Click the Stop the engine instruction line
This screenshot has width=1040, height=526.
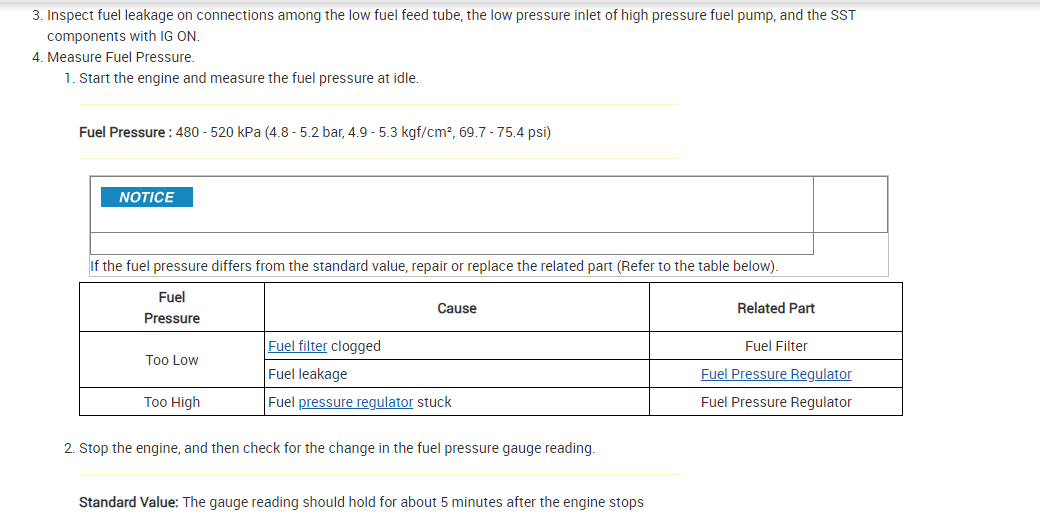(336, 448)
